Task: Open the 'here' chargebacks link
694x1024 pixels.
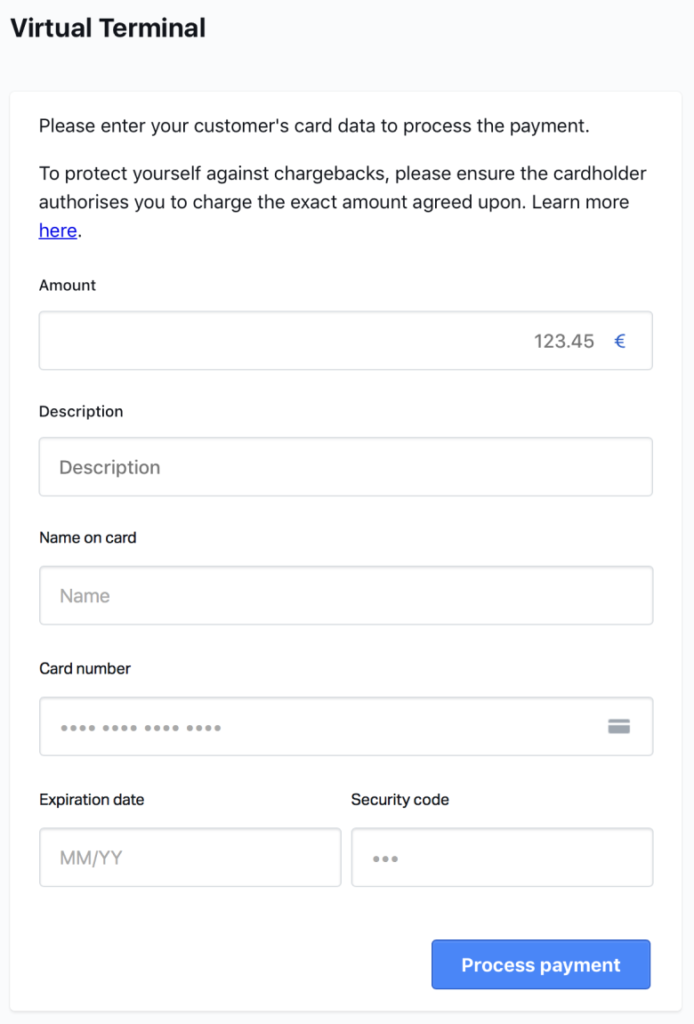Action: [x=58, y=231]
